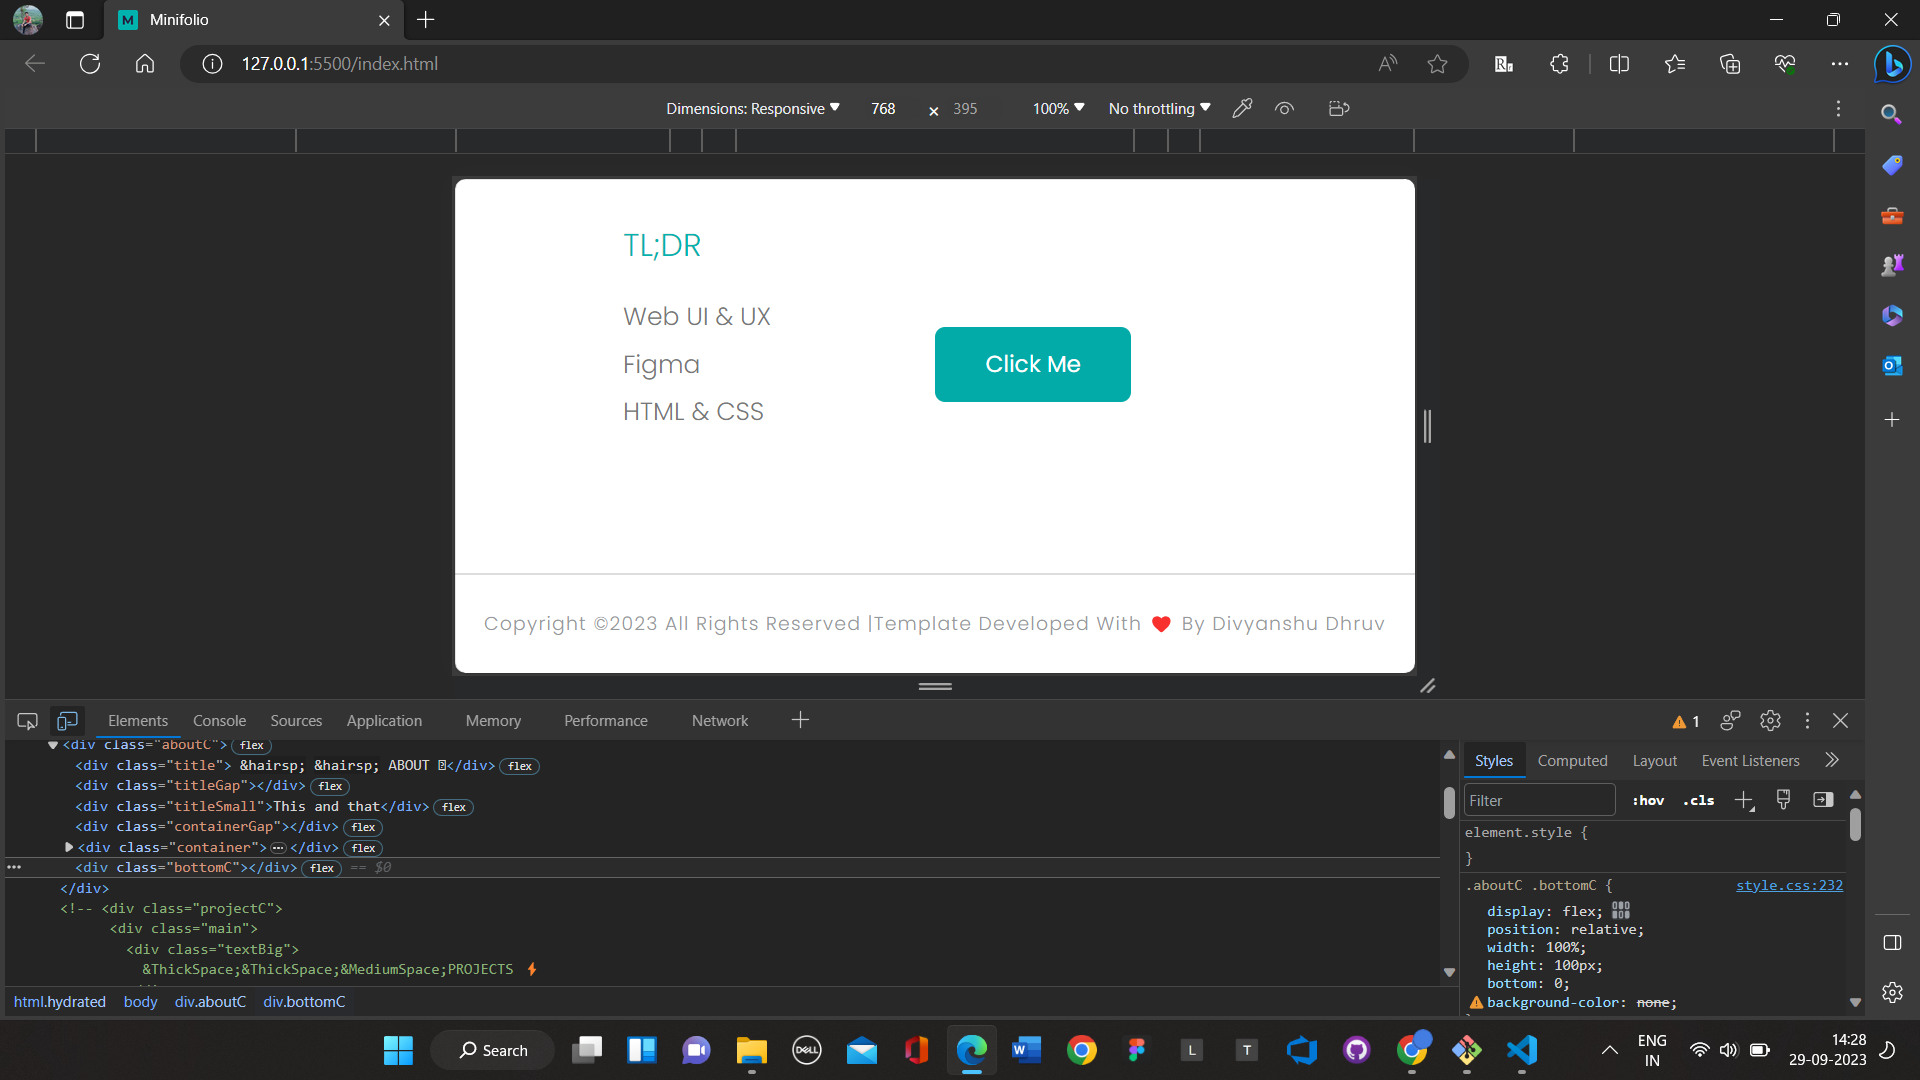Open the No throttling dropdown
Image resolution: width=1920 pixels, height=1080 pixels.
pos(1159,108)
